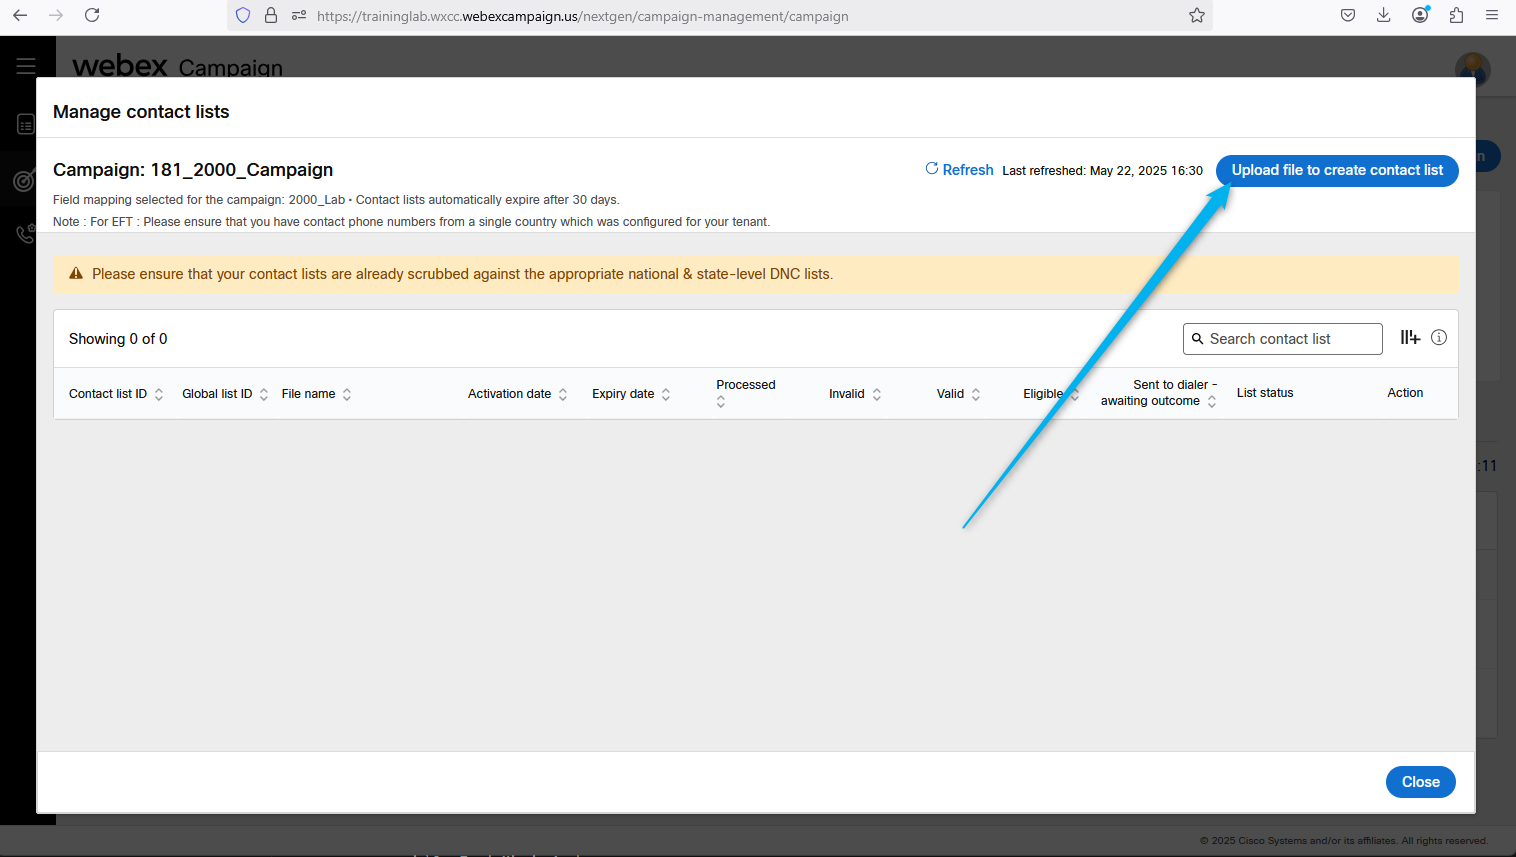
Task: Click the browser reload page icon
Action: pyautogui.click(x=92, y=15)
